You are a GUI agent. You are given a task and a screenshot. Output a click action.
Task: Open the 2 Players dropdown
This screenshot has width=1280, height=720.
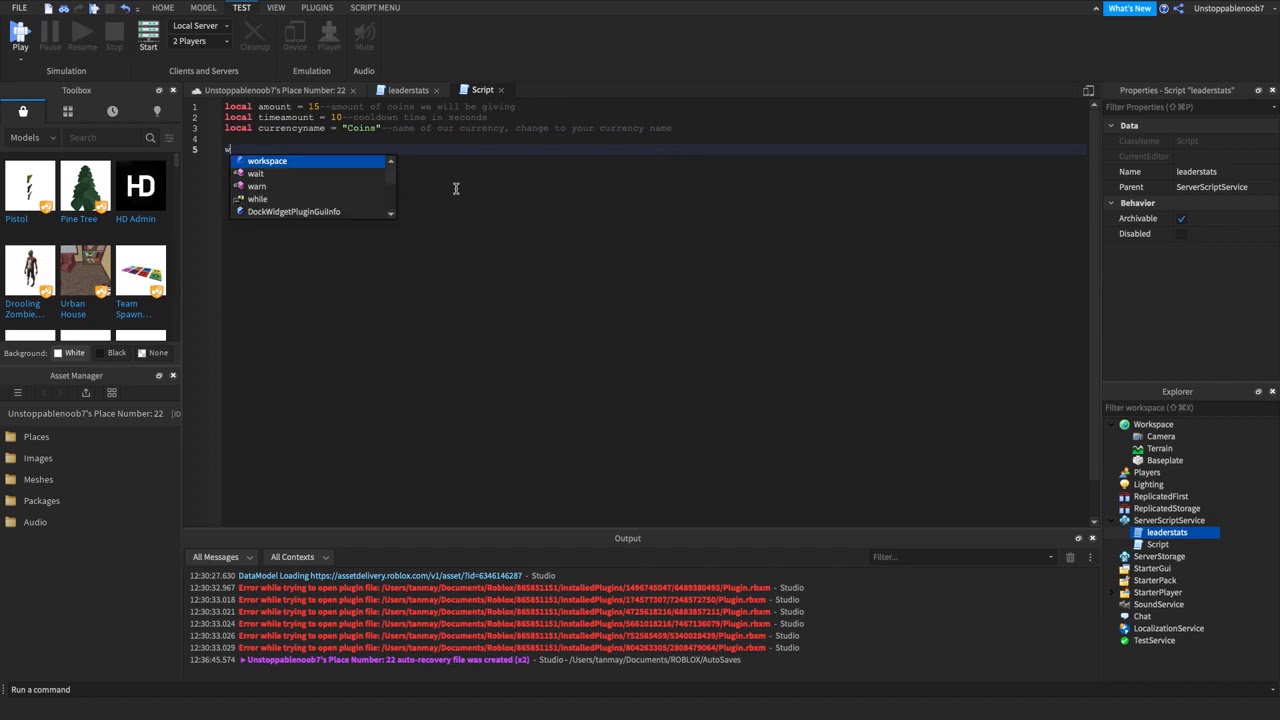pos(200,41)
